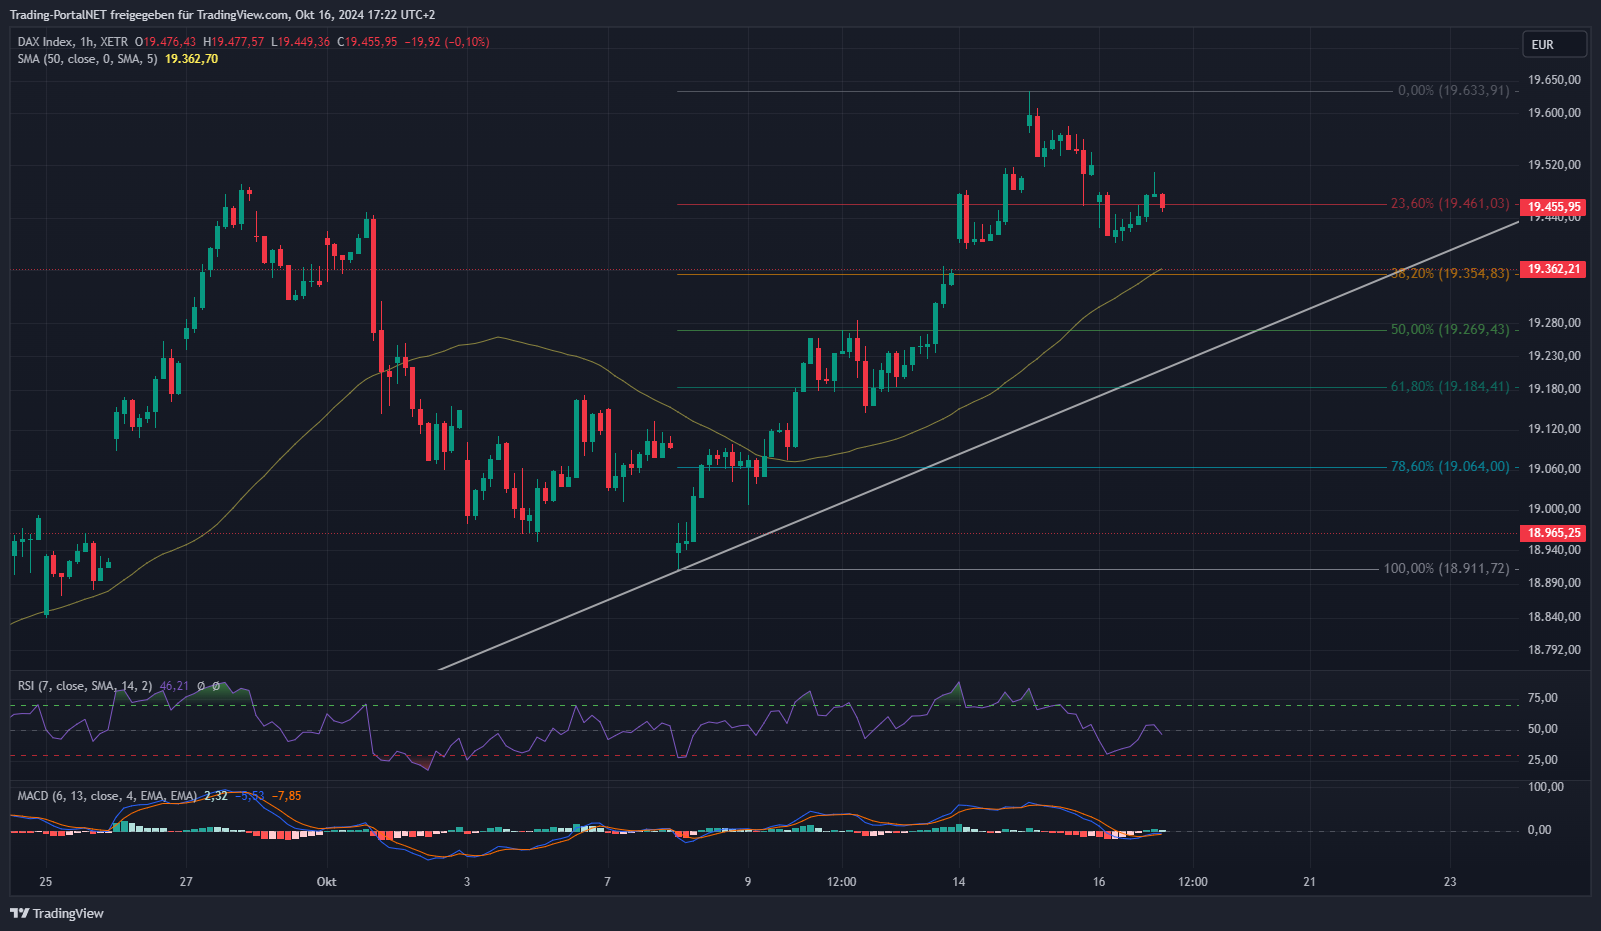Click price axis label 19.600,00
This screenshot has height=931, width=1601.
[1554, 113]
